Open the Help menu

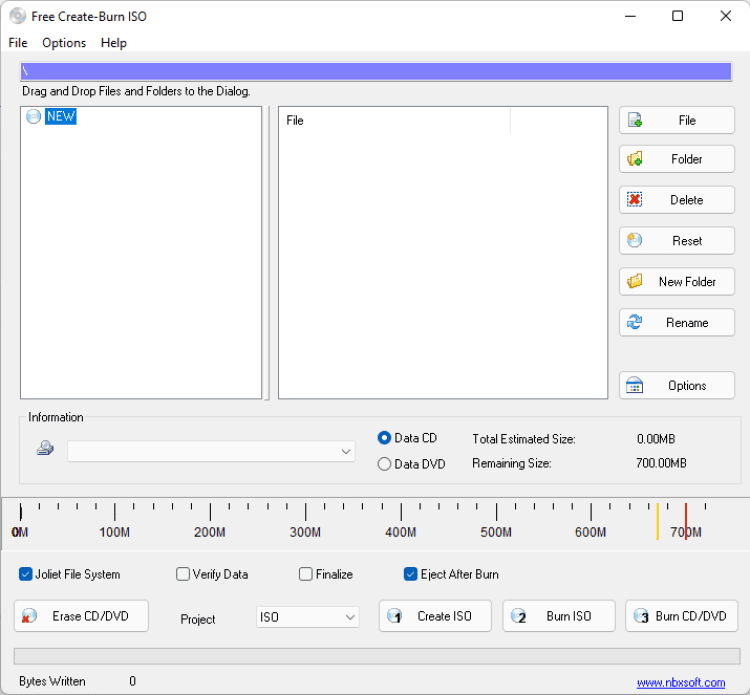point(113,43)
